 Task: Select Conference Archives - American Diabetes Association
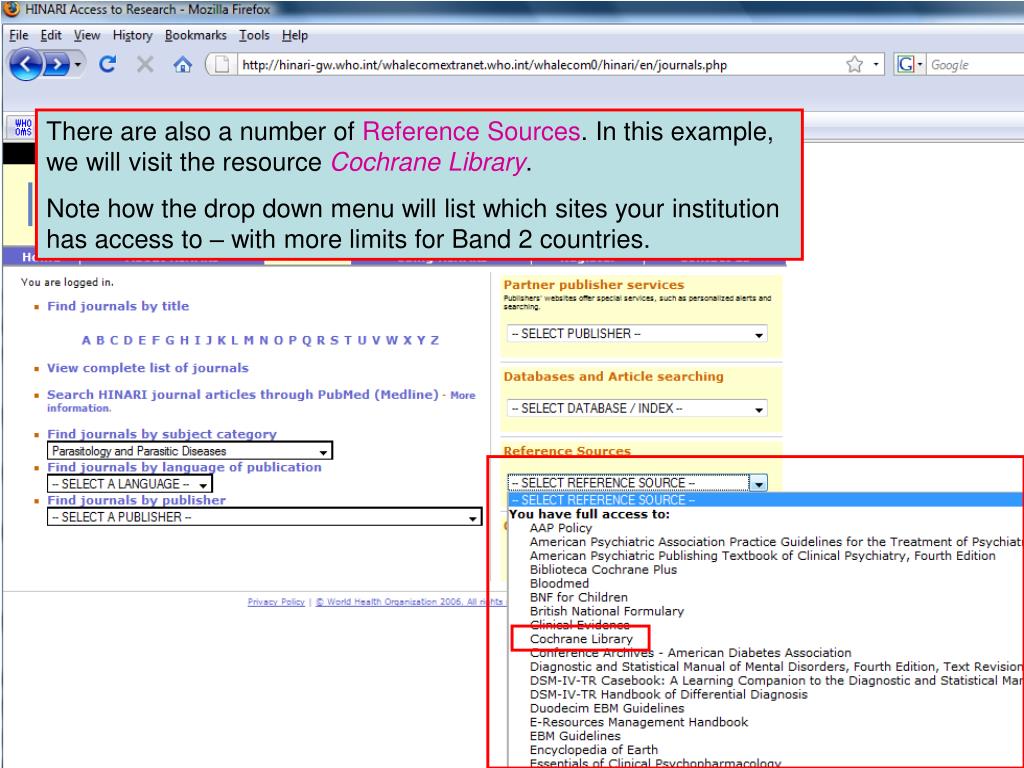tap(691, 652)
